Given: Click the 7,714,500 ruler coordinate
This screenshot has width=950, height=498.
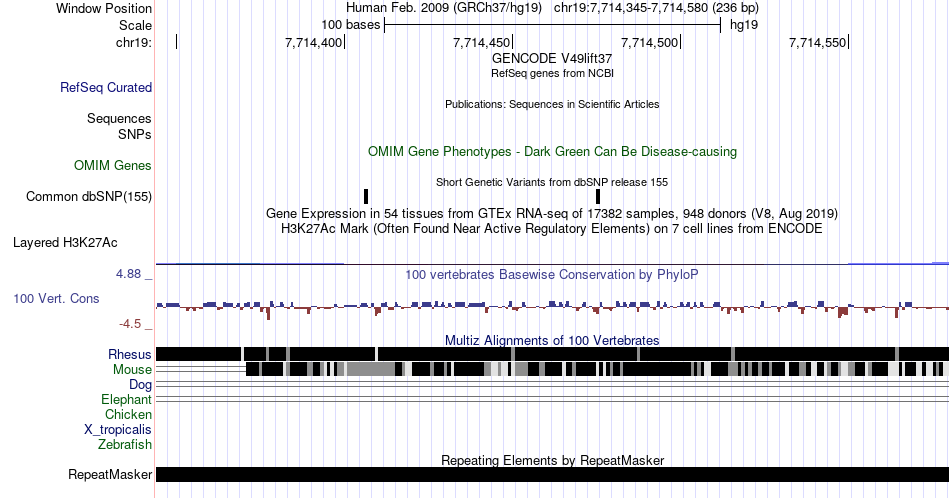Looking at the screenshot, I should coord(649,42).
